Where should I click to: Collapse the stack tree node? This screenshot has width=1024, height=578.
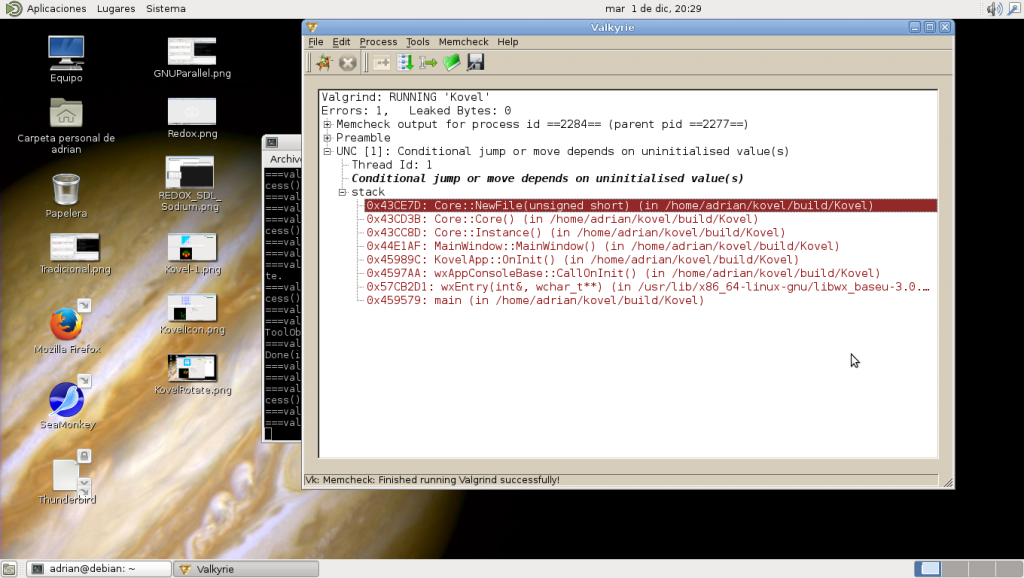(x=342, y=192)
